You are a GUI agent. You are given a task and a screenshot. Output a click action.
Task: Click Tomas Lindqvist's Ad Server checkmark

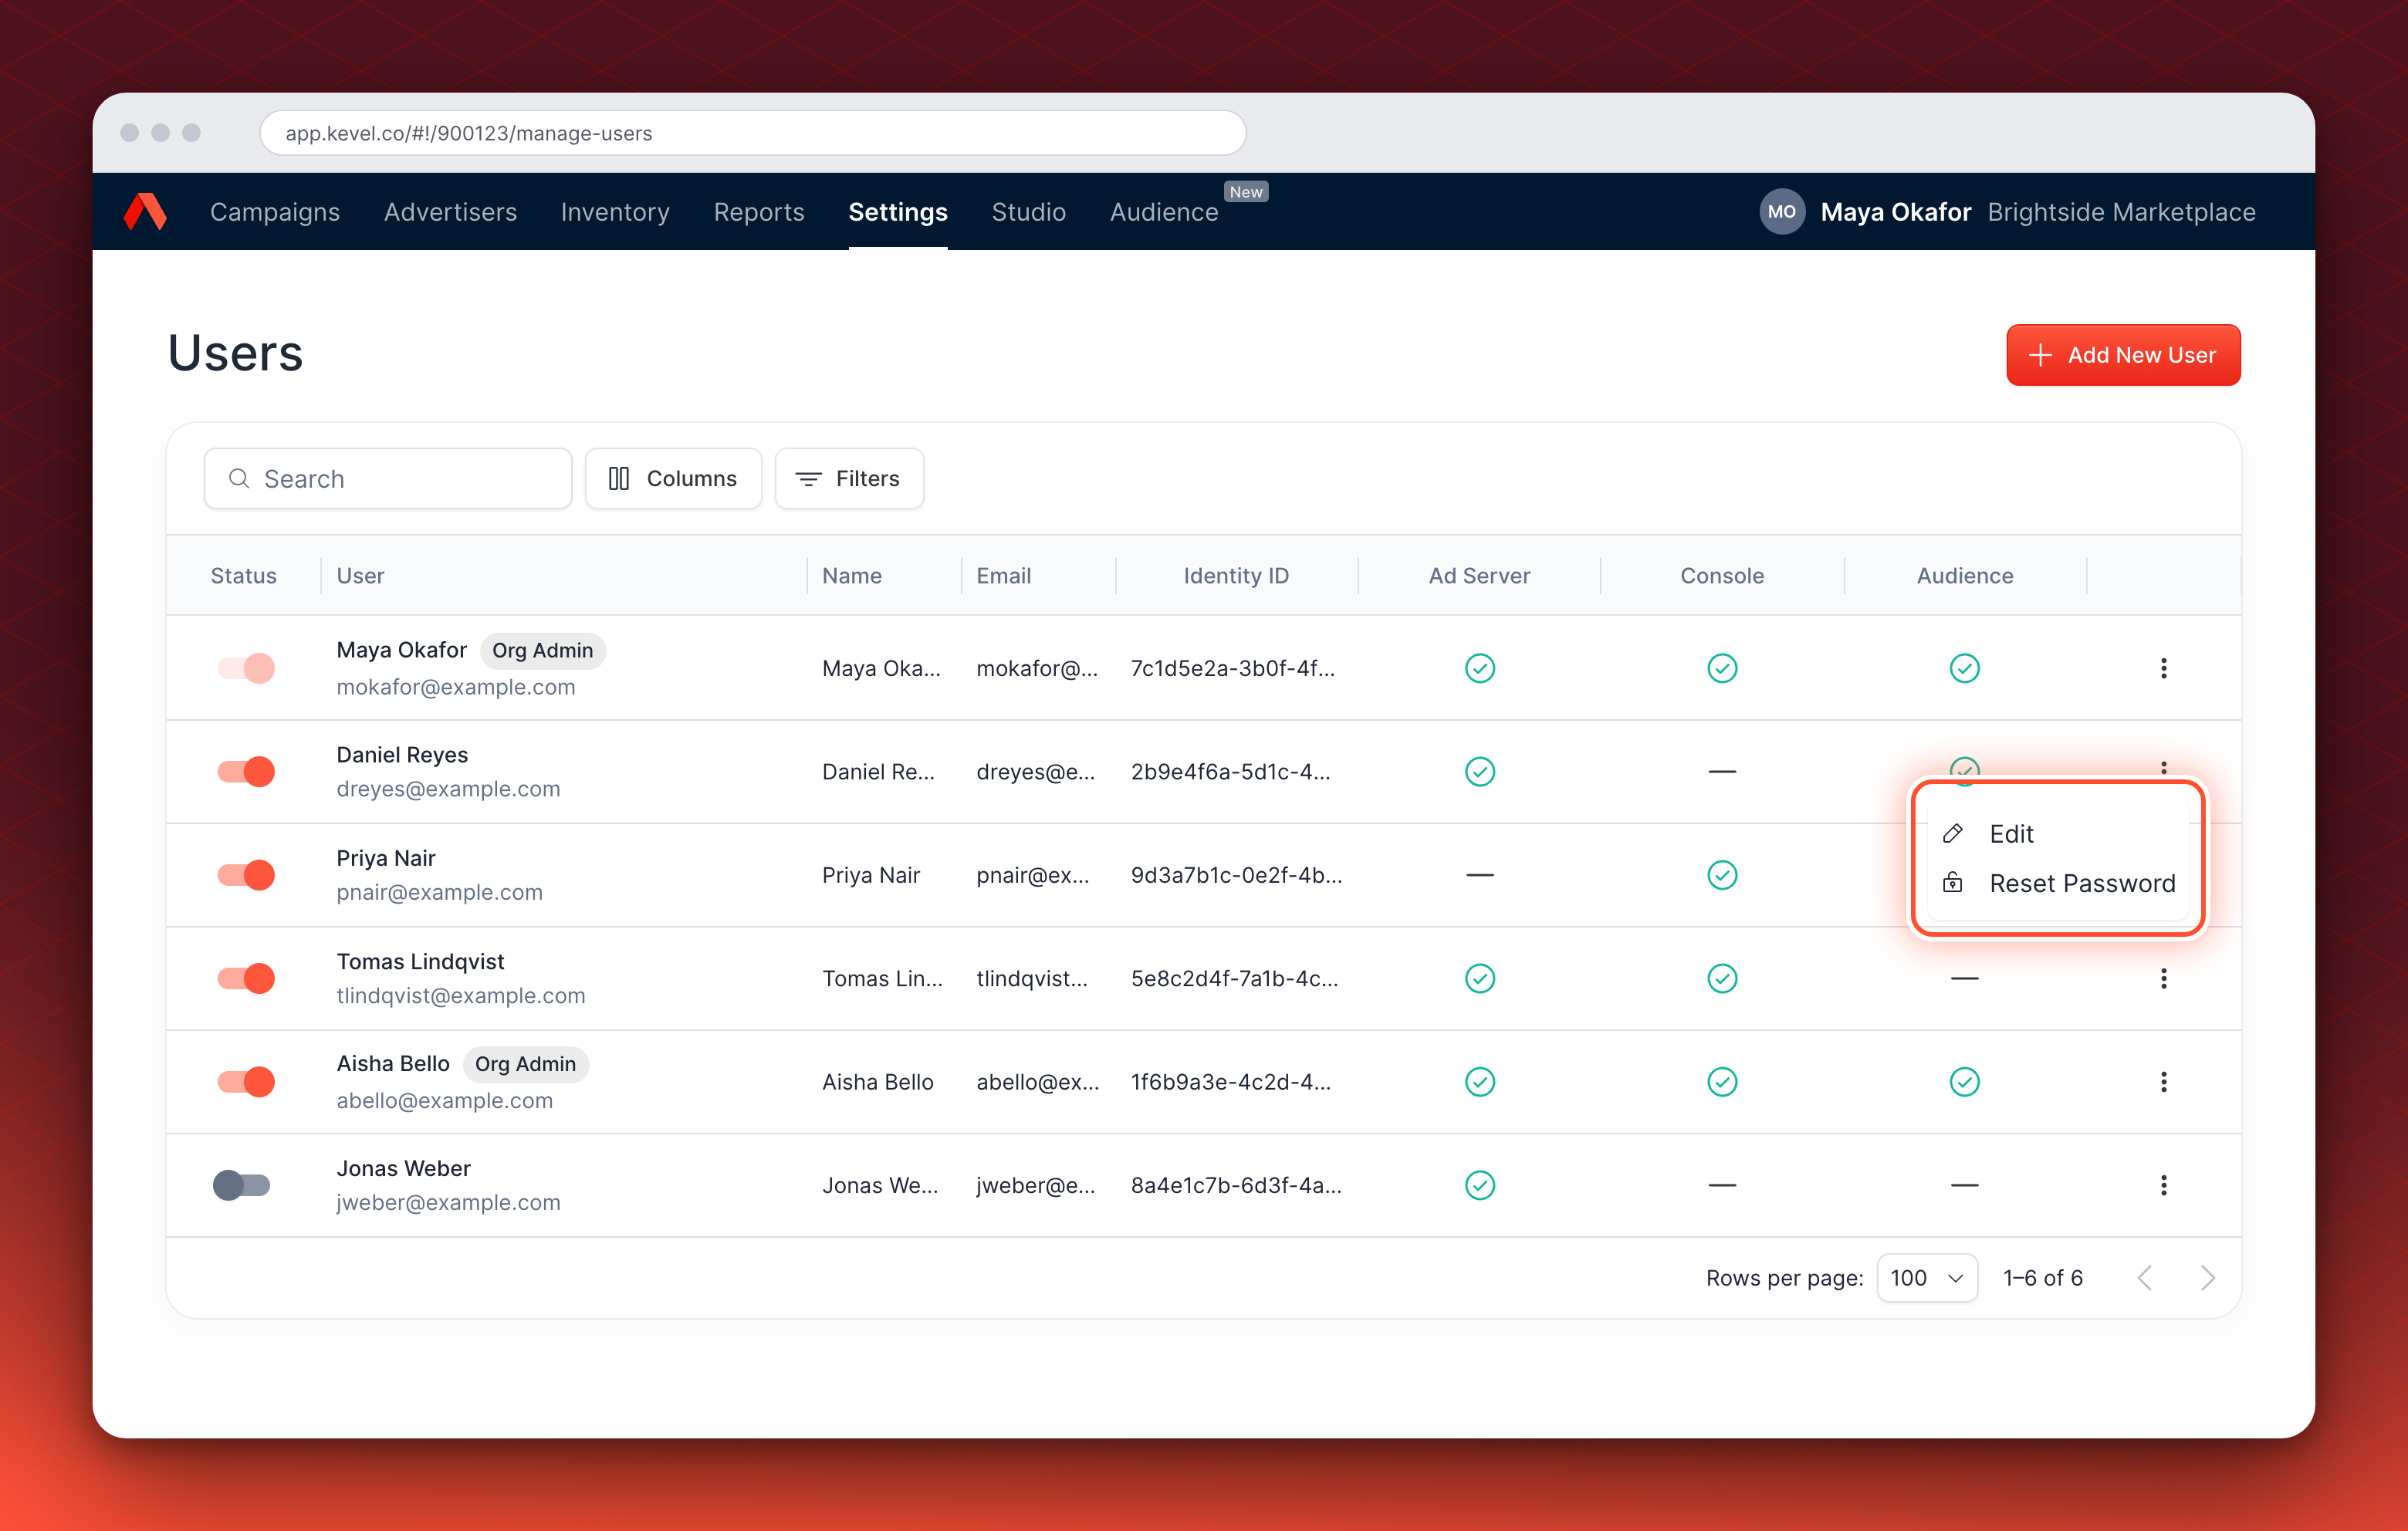pyautogui.click(x=1479, y=978)
